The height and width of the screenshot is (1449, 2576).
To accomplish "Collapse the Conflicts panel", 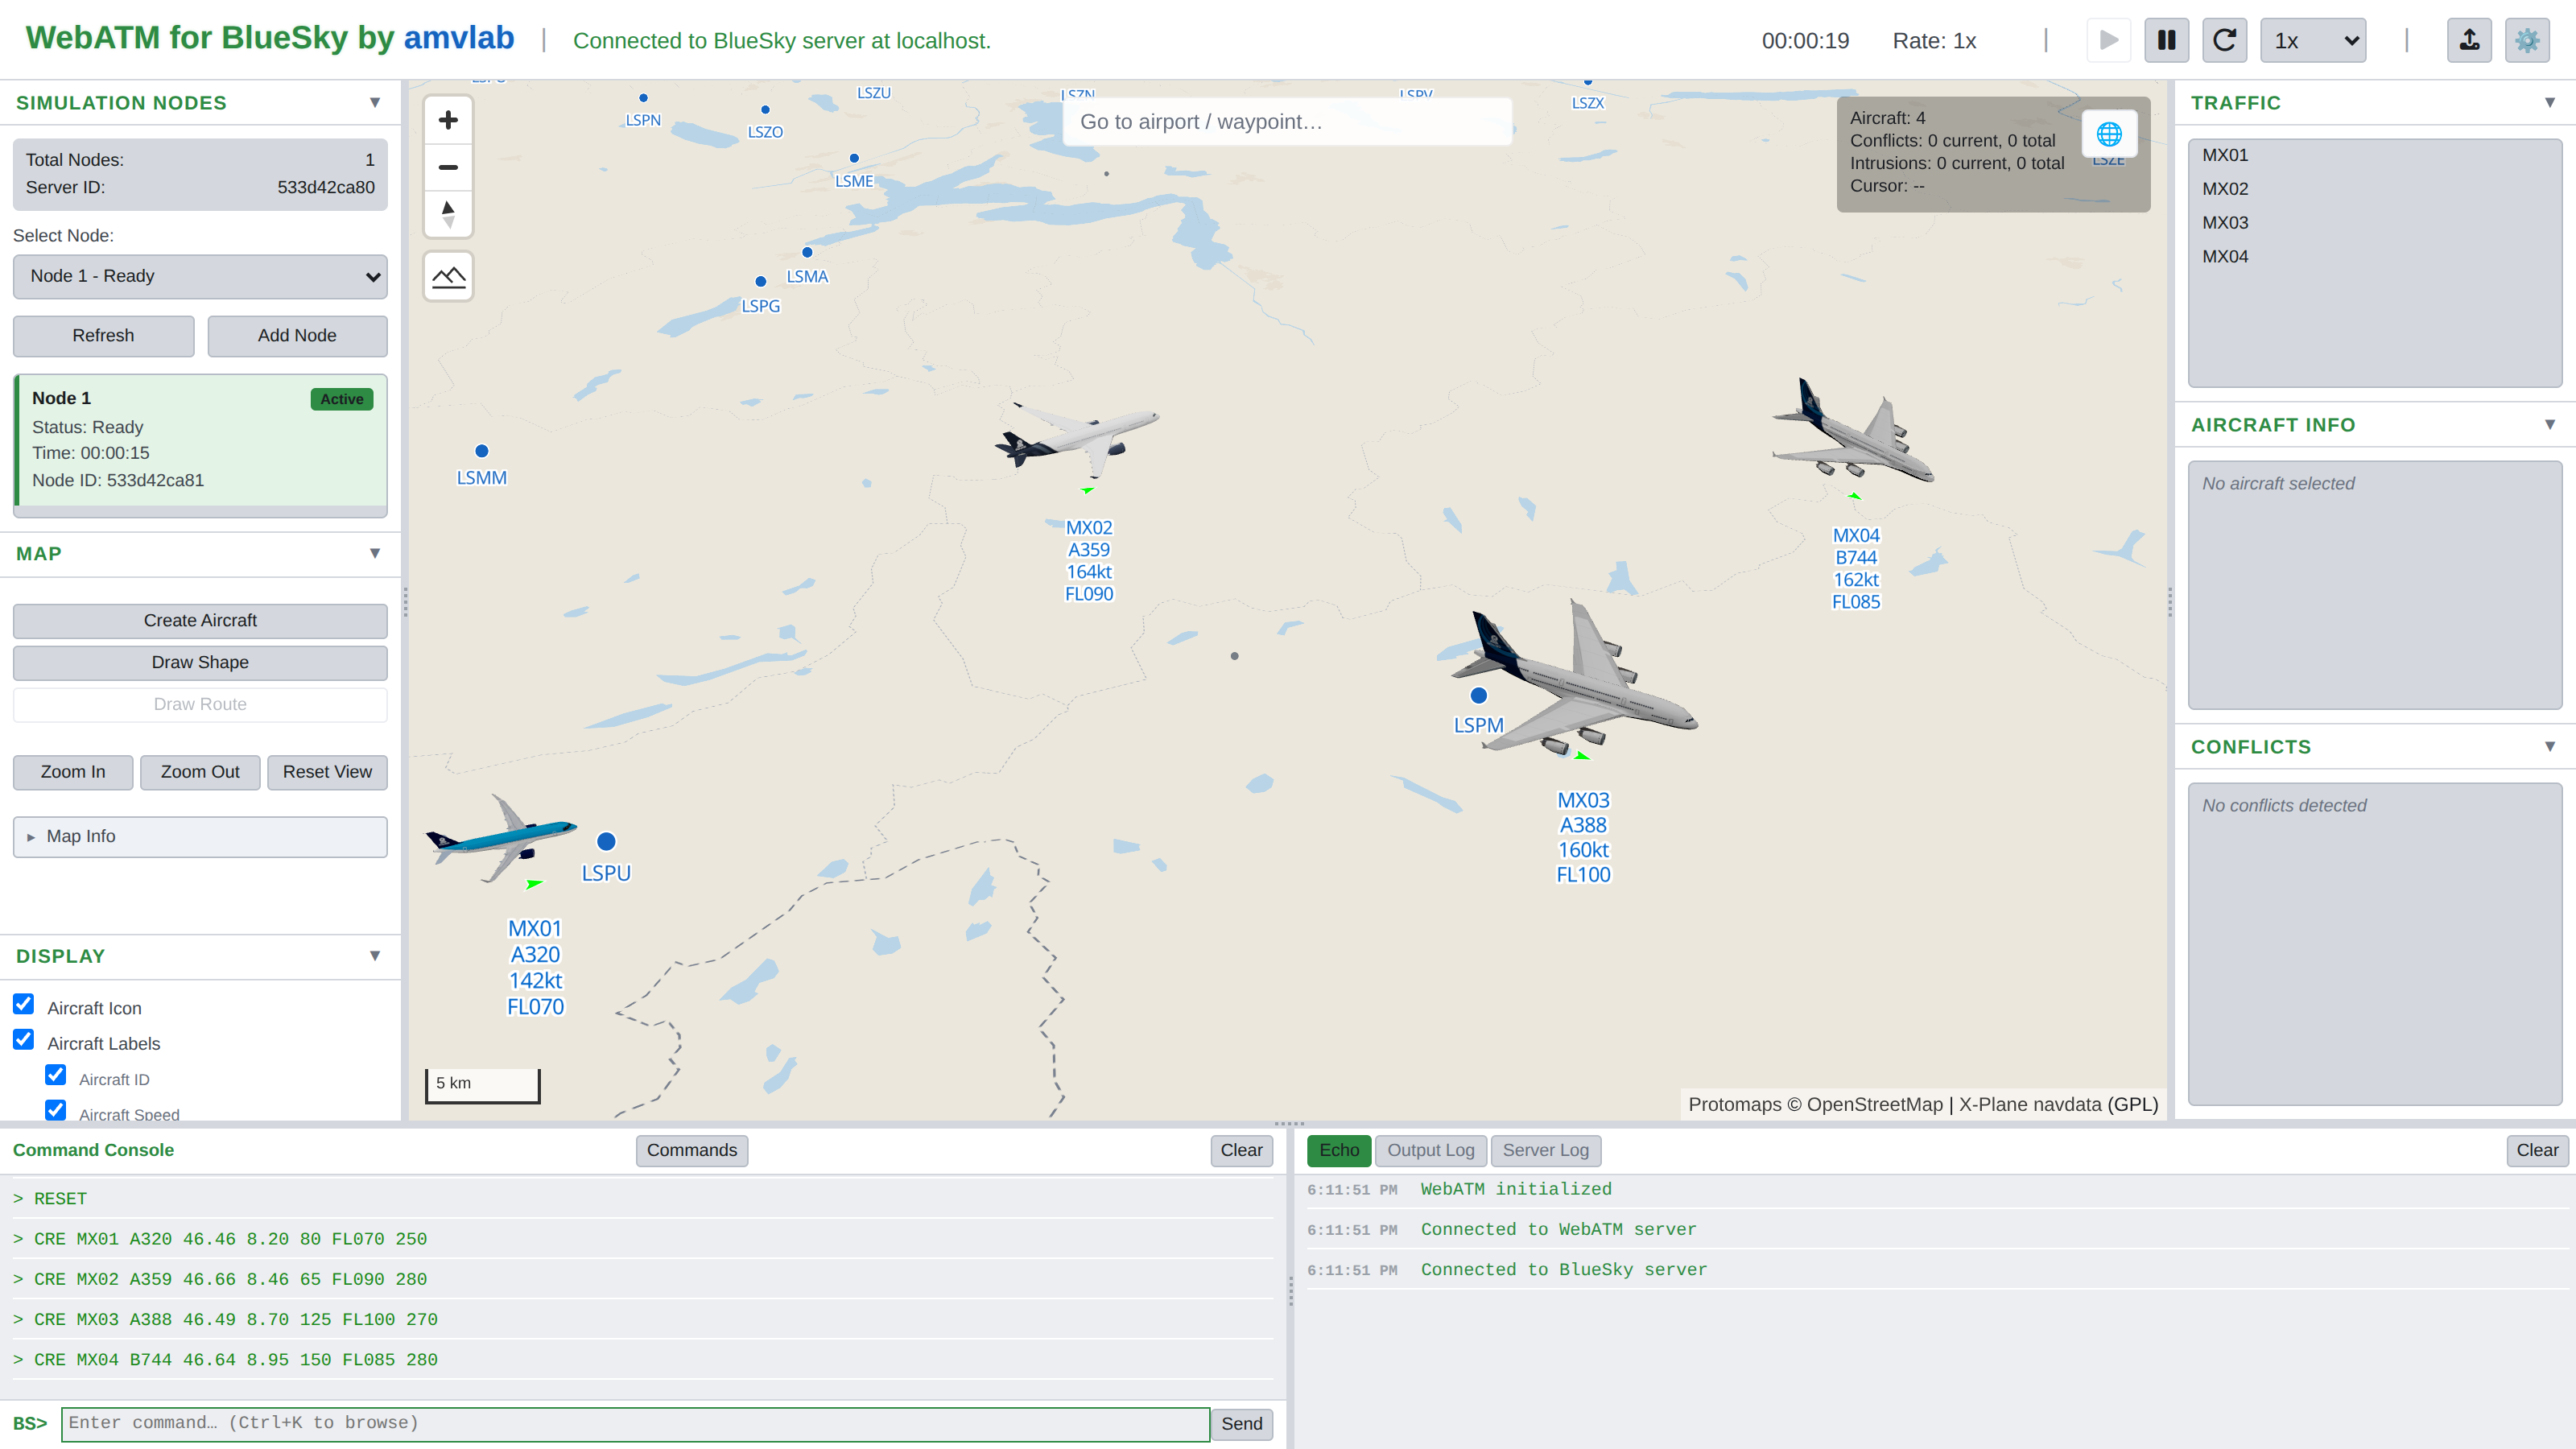I will click(2550, 746).
